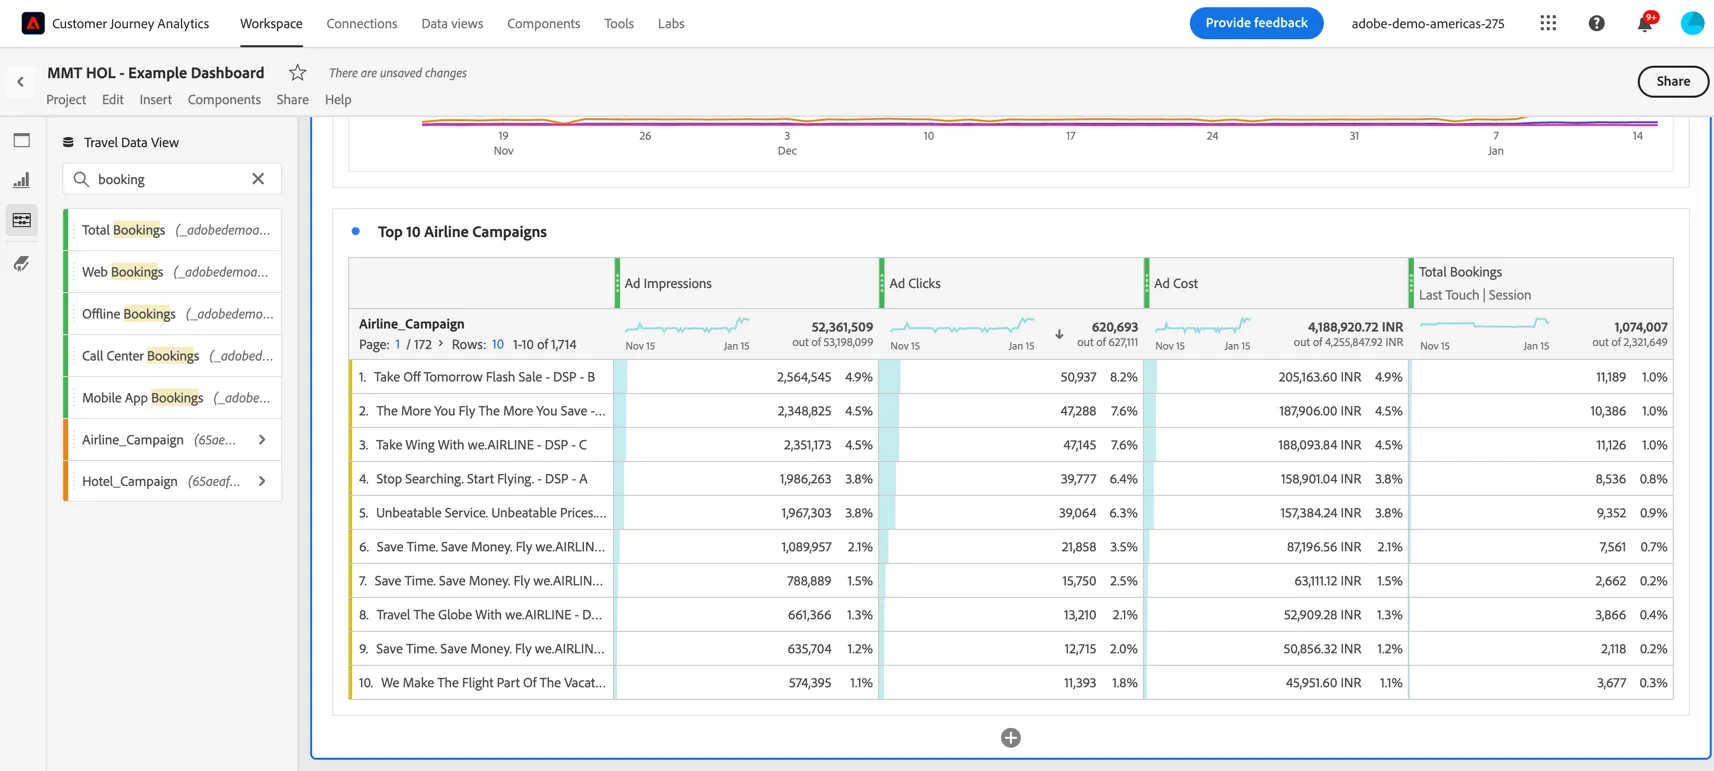Open the Components icon in left rail
1714x771 pixels.
click(x=22, y=220)
